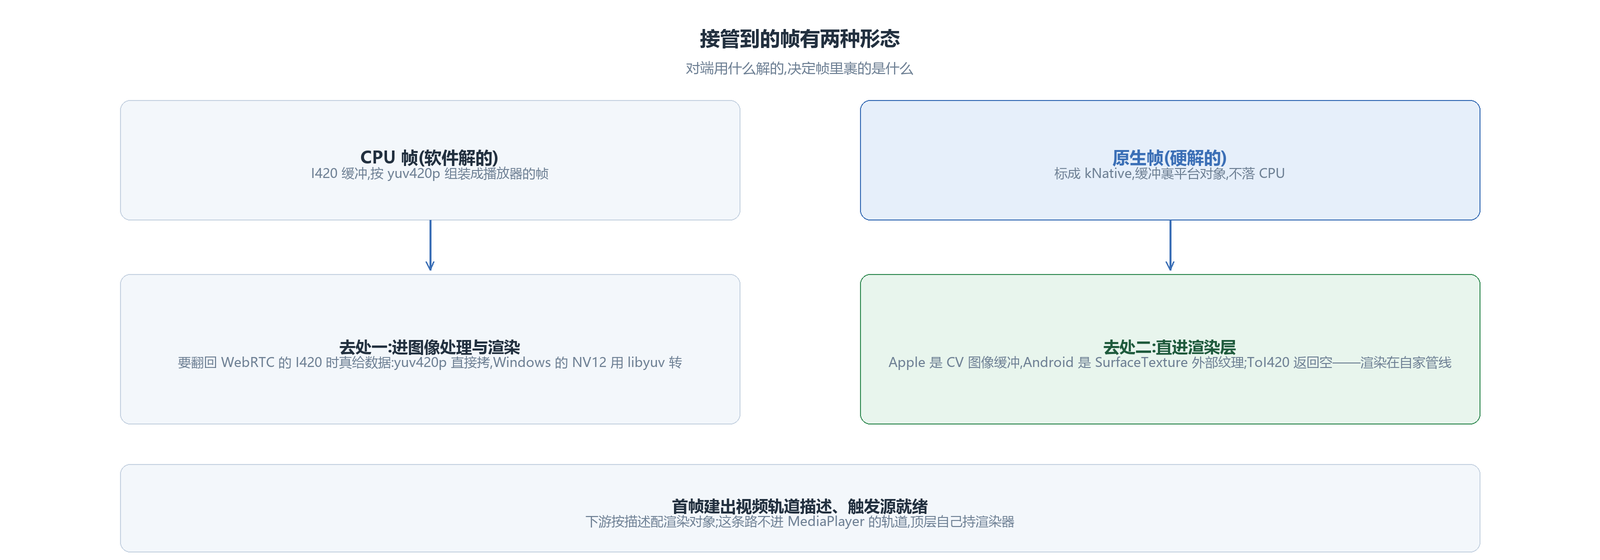Select the 去处一:进图像处理与渲染 heading
1600x560 pixels.
pos(429,347)
